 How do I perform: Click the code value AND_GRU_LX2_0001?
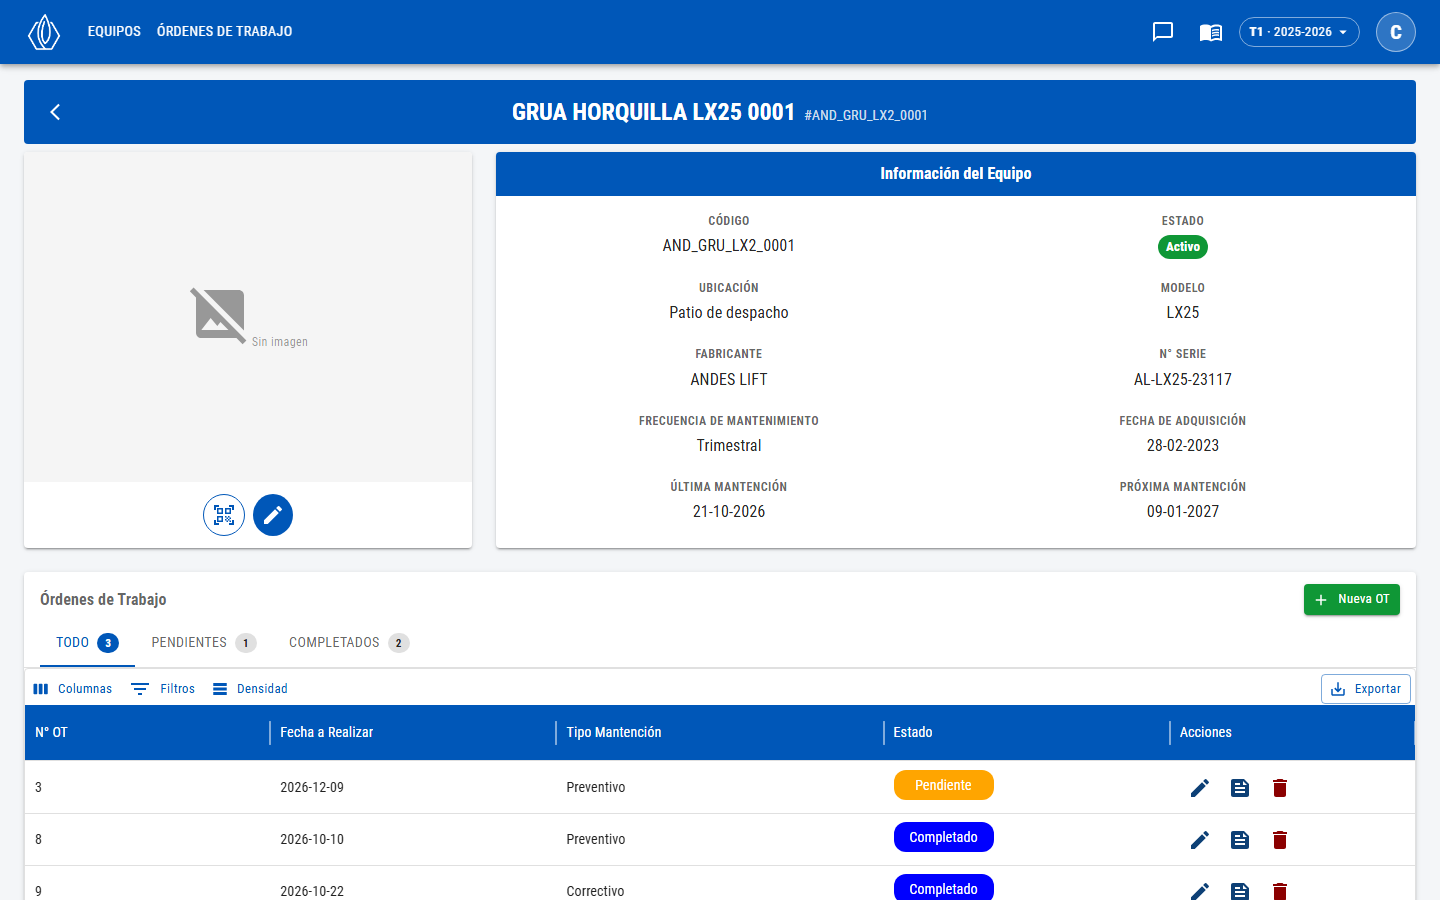coord(729,246)
